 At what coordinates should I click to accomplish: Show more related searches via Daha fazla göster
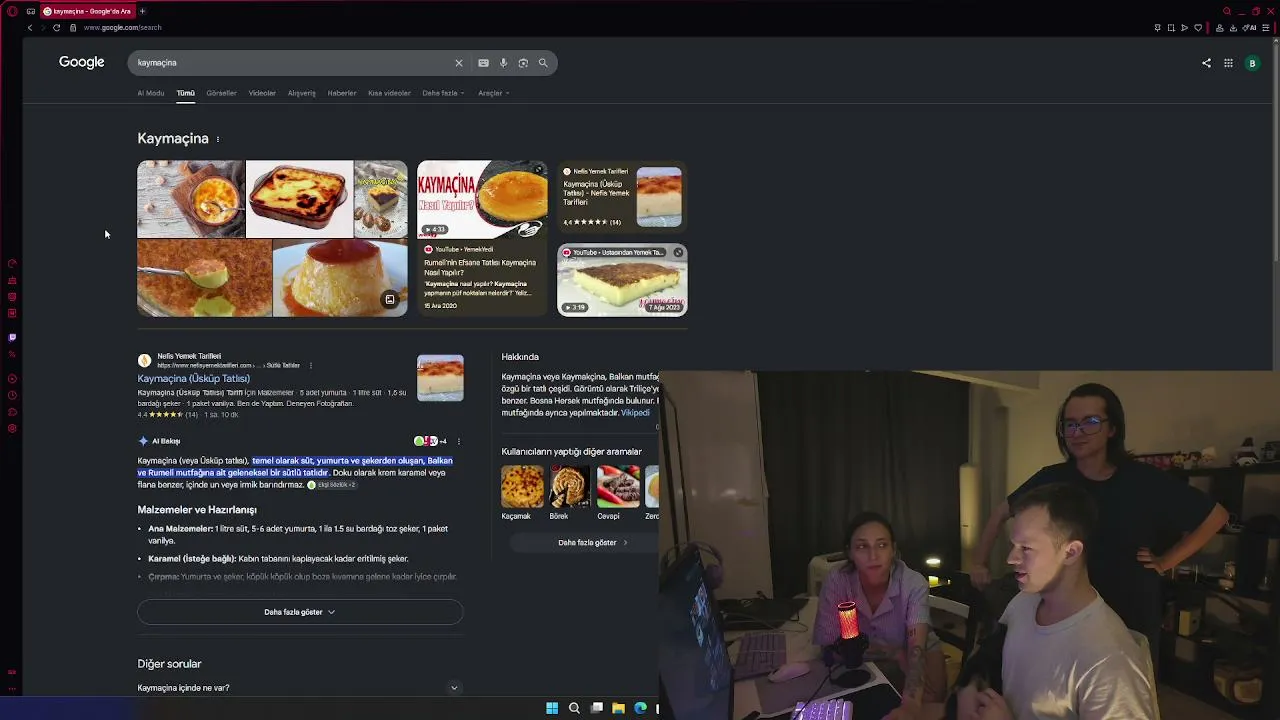pyautogui.click(x=593, y=543)
